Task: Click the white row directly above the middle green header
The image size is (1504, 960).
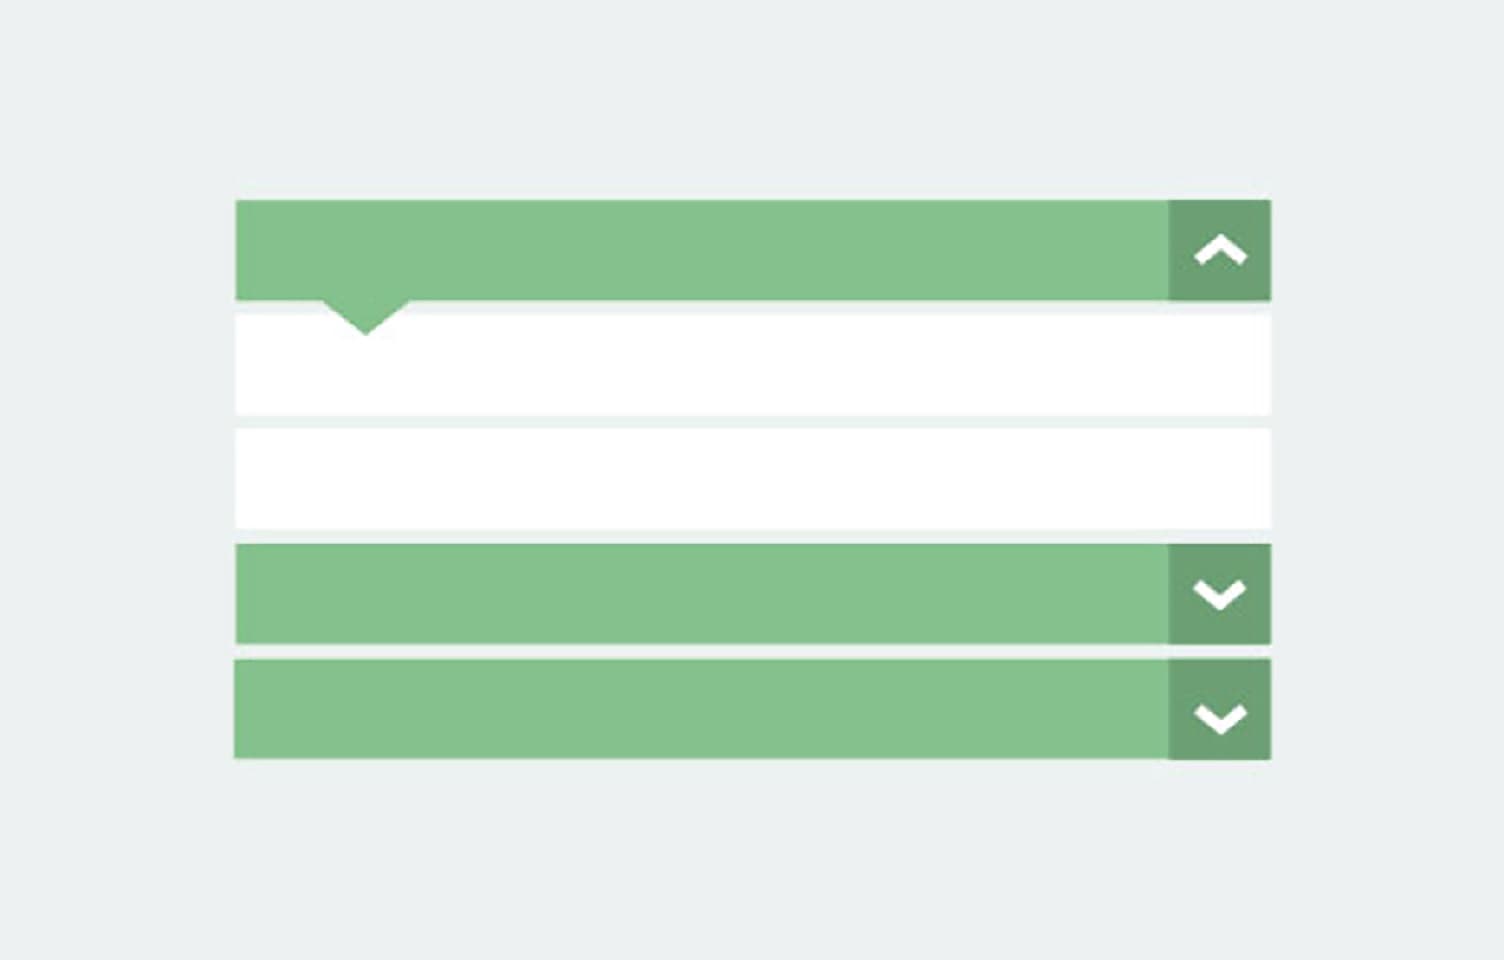Action: pos(752,479)
